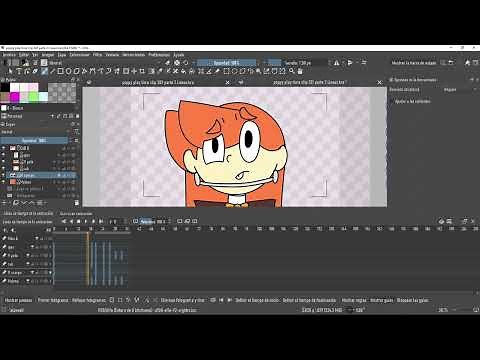Select the Rectangular Selection tool
Image resolution: width=480 pixels, height=360 pixels.
pos(227,71)
